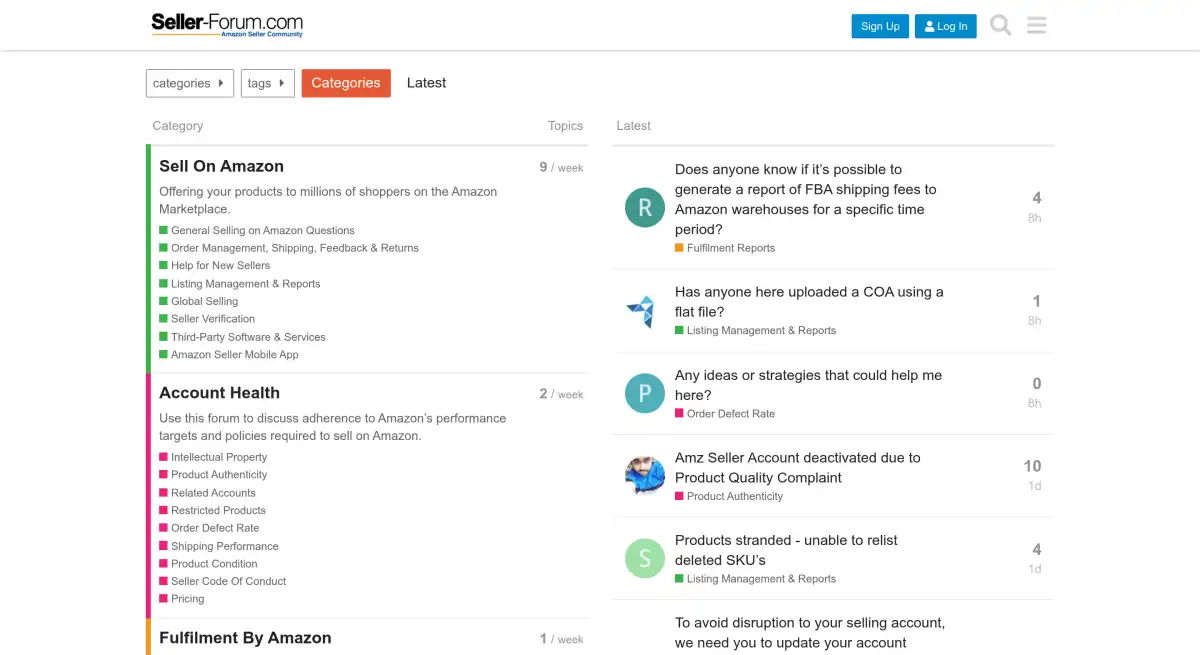The image size is (1200, 655).
Task: Open the Intellectual Property subcategory
Action: 219,457
